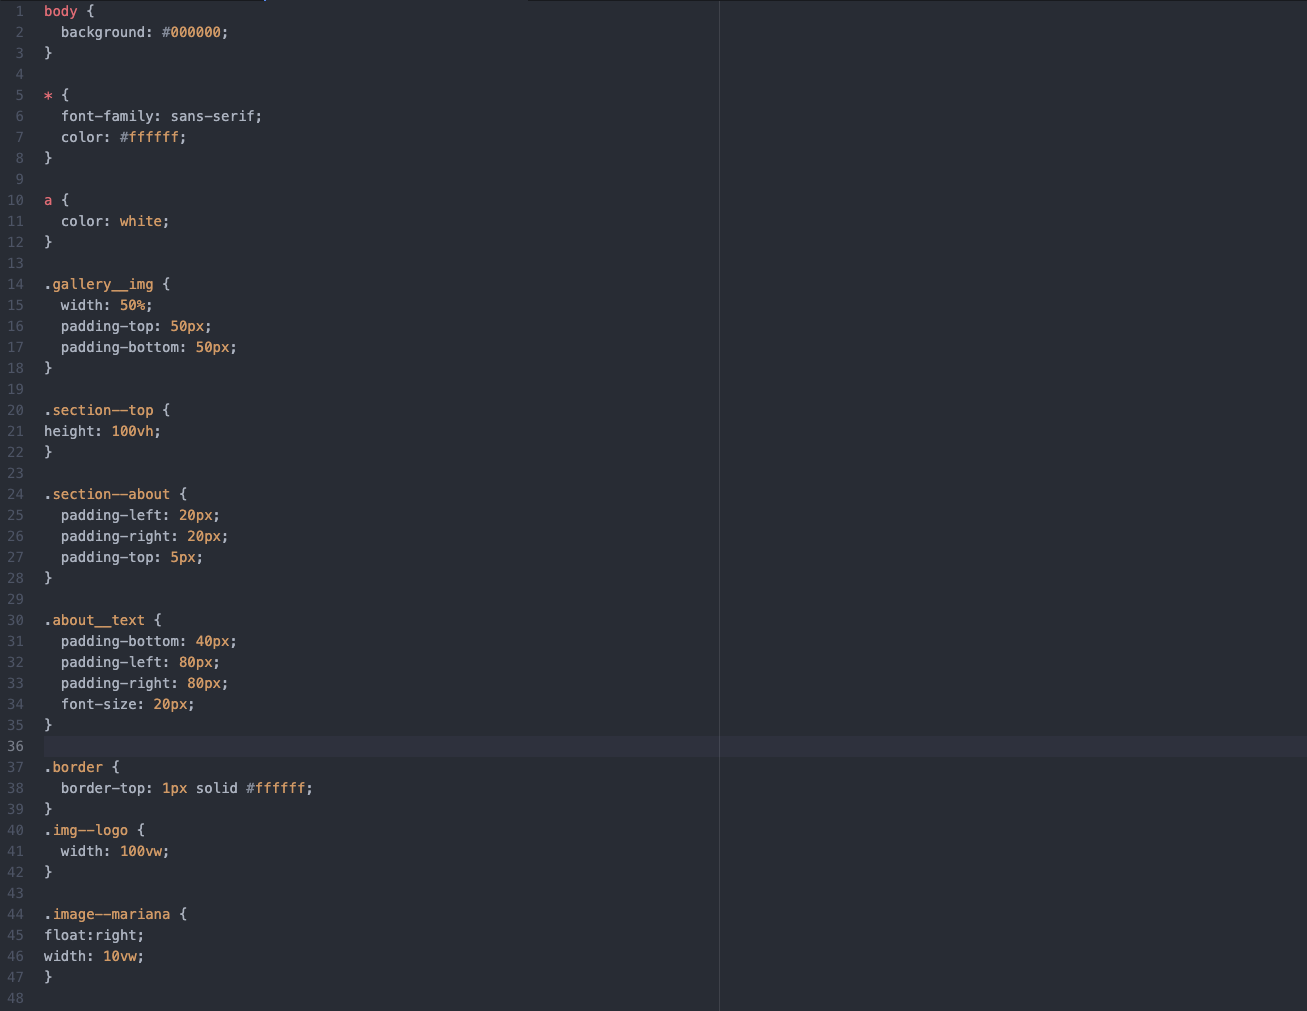Click gutter line number 1

click(19, 11)
